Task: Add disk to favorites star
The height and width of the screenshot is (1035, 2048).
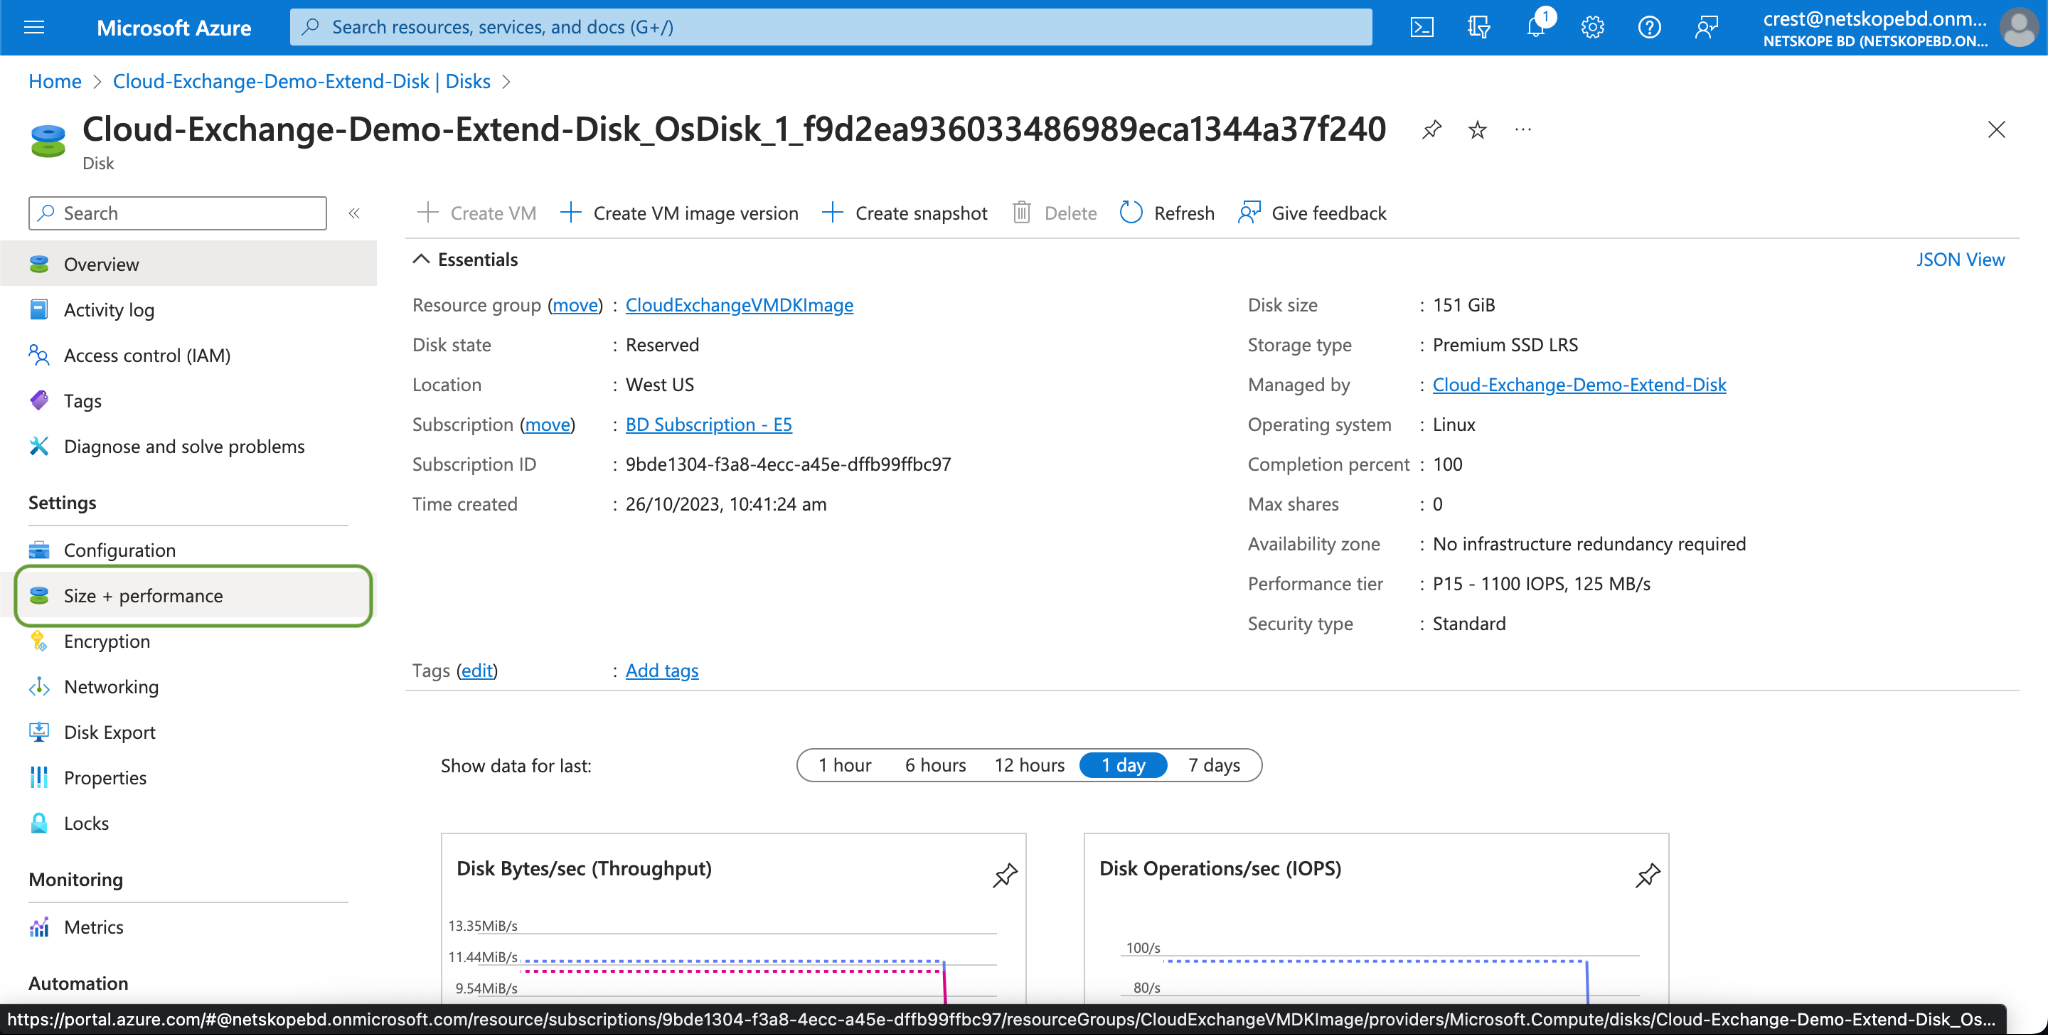Action: click(1477, 129)
